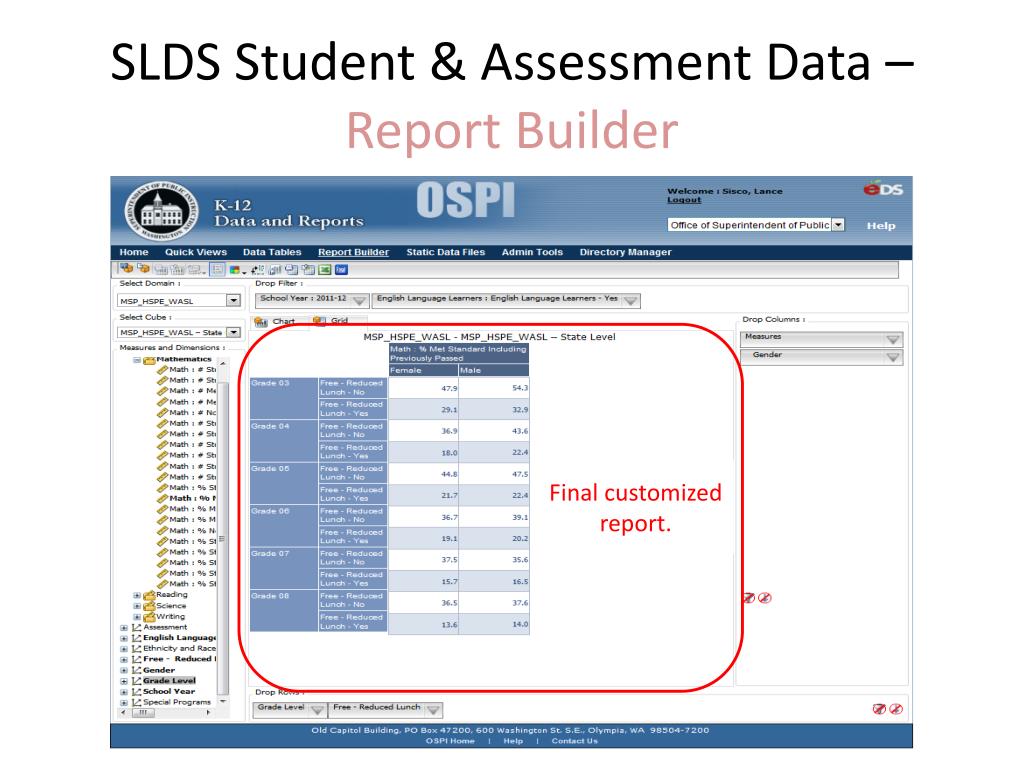Click the Mathematics folder icon in tree
1024x768 pixels.
(x=149, y=360)
